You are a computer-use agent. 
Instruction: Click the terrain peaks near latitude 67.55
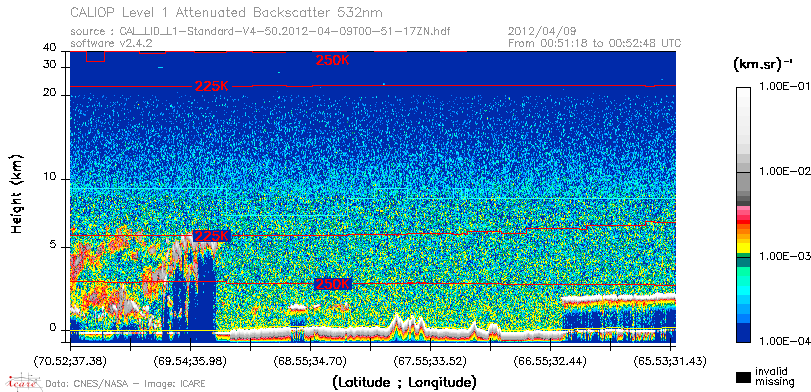point(409,326)
